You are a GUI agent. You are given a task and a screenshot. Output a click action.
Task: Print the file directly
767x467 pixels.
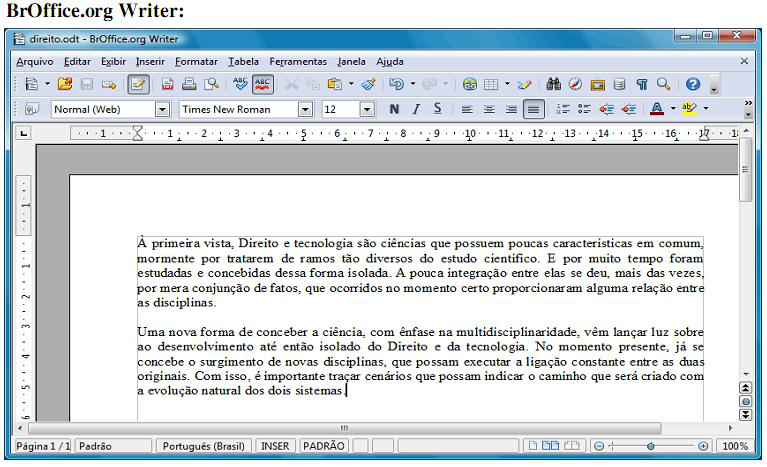189,85
